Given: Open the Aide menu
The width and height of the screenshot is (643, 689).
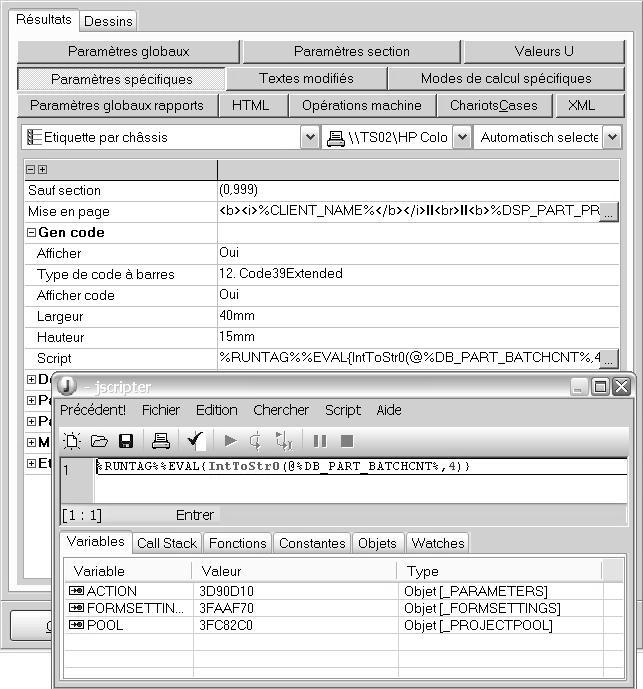Looking at the screenshot, I should [389, 410].
